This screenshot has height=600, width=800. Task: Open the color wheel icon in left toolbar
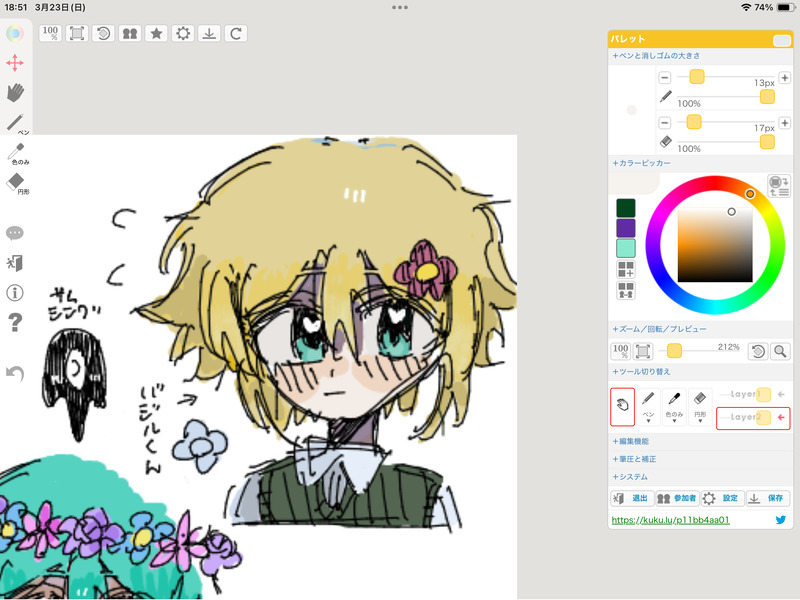point(15,34)
